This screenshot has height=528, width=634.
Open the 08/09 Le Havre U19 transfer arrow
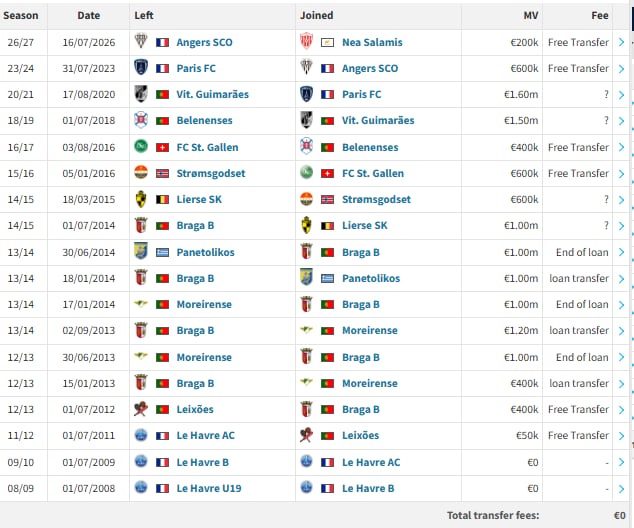coord(621,489)
